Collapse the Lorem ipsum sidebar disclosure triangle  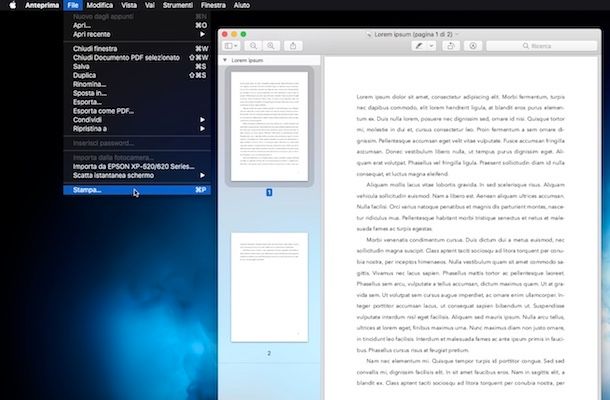coord(224,60)
